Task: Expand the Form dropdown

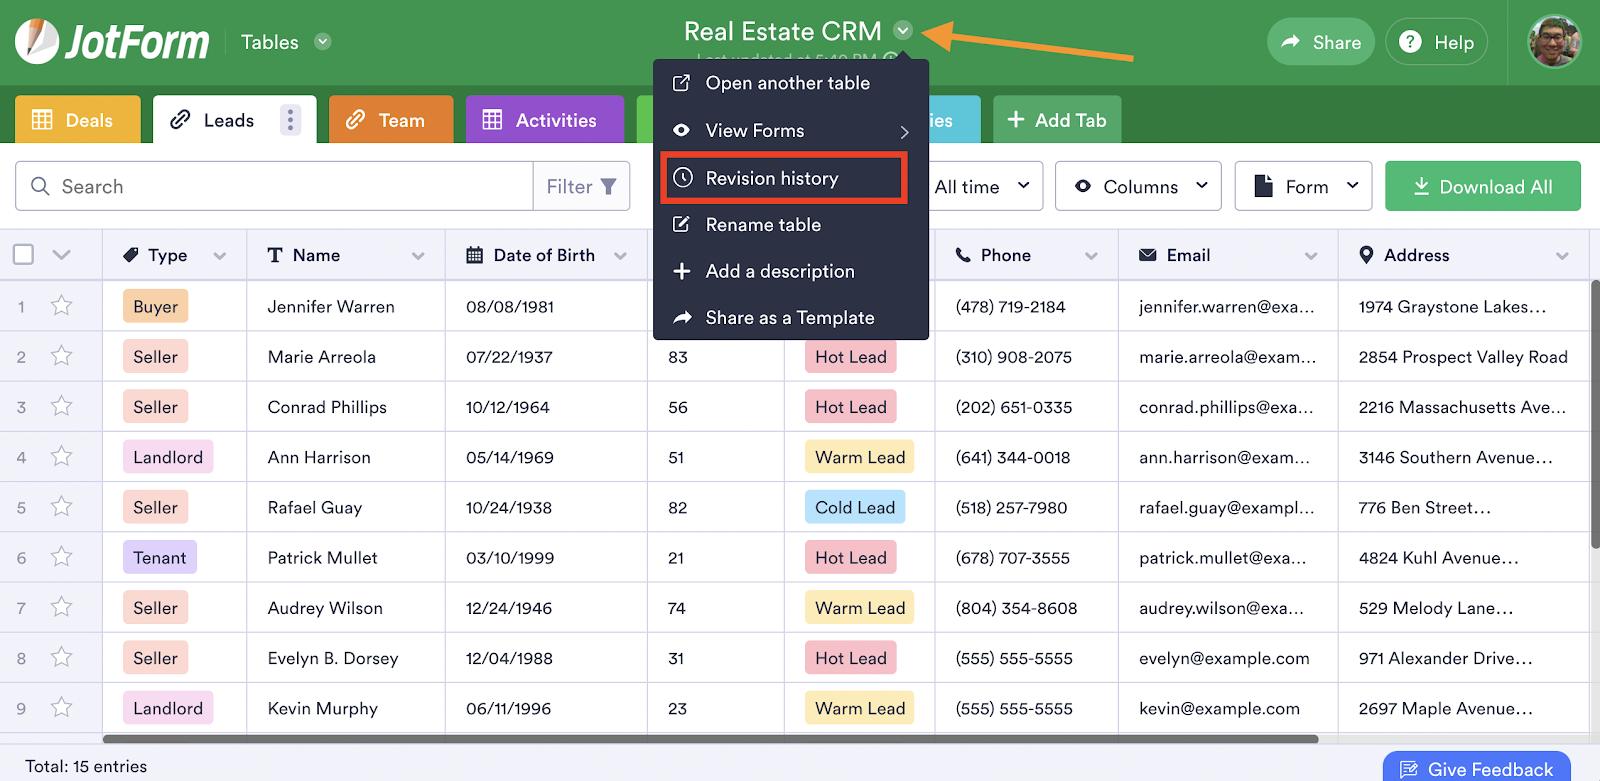Action: [1304, 186]
